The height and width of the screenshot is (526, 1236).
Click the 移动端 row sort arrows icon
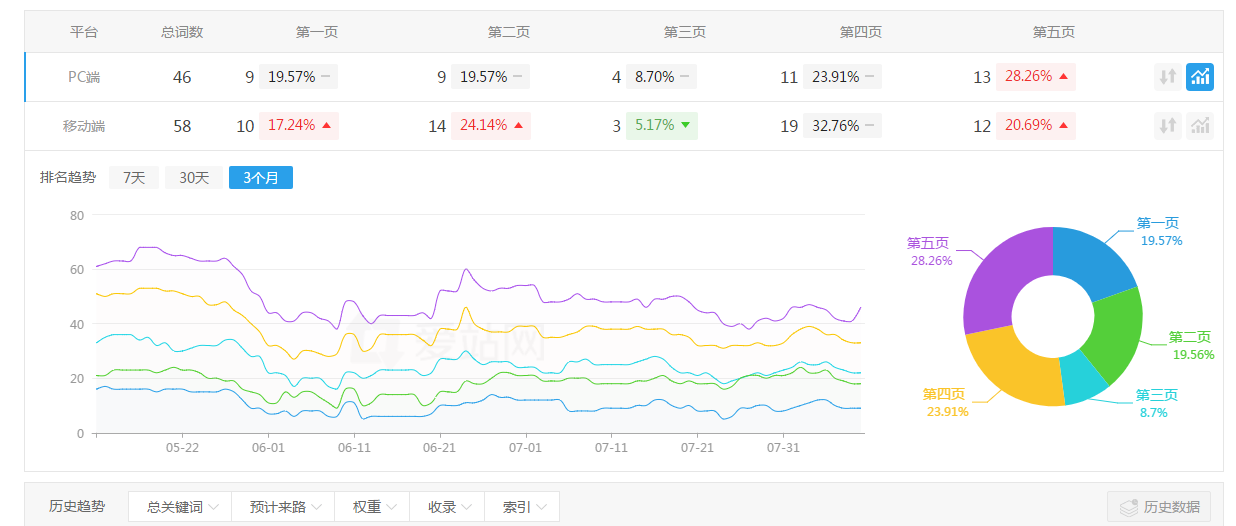click(1167, 126)
